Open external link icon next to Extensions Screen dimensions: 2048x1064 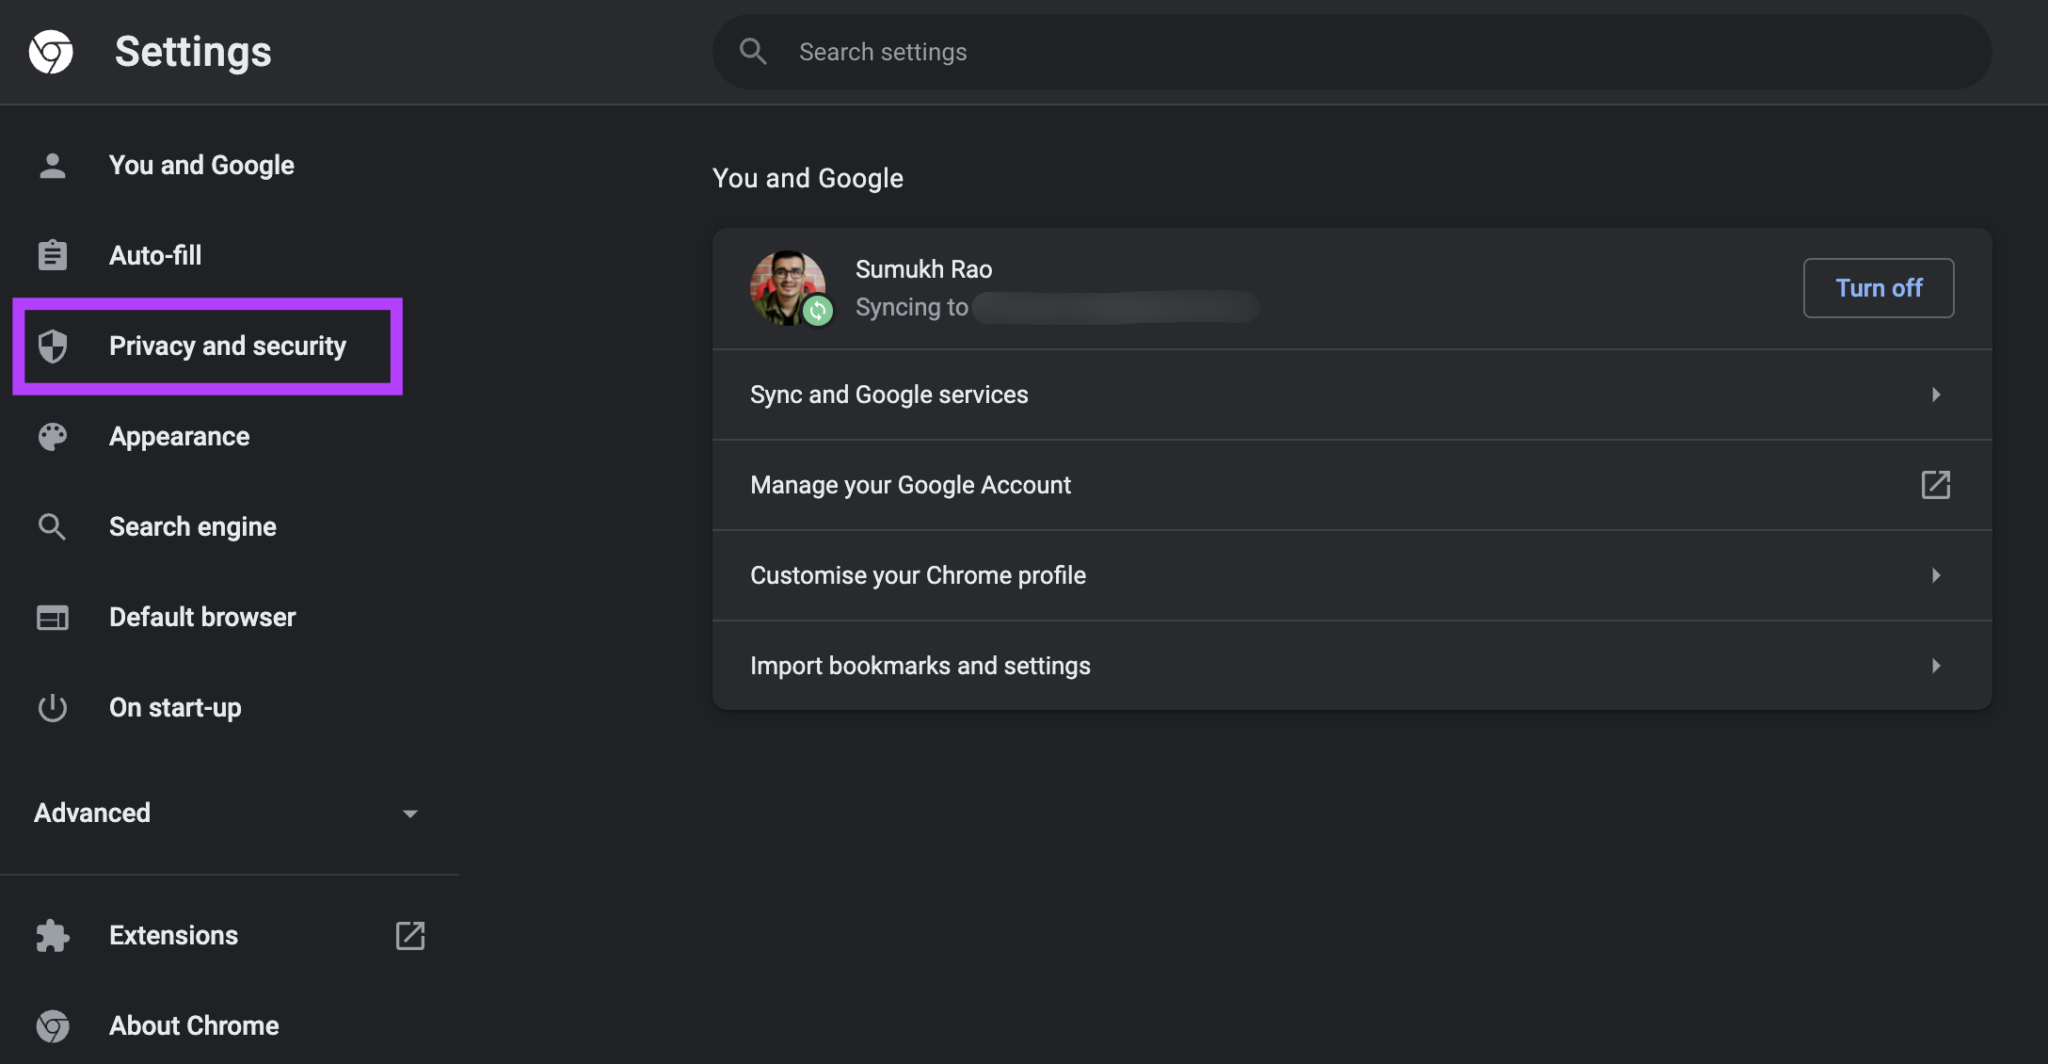(410, 936)
